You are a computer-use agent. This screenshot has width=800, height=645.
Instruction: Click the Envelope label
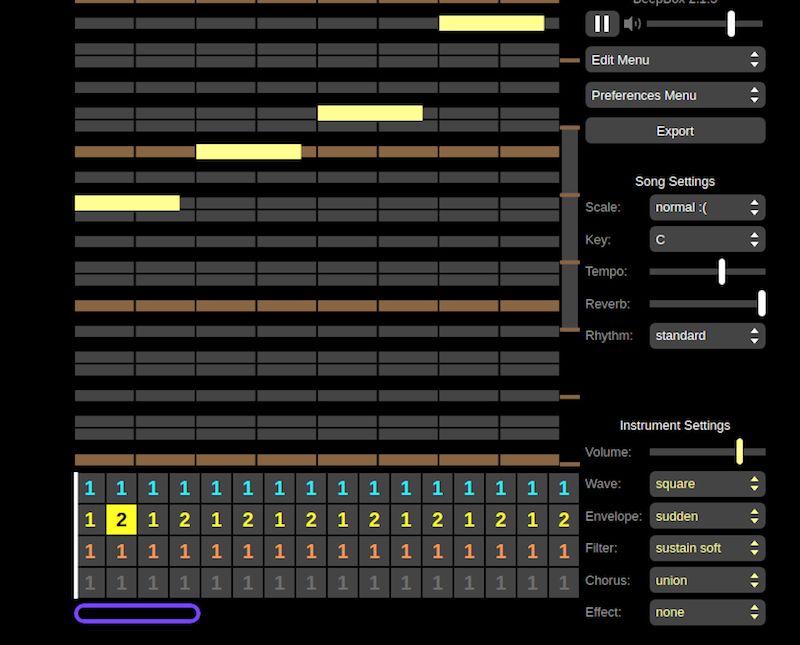coord(613,516)
